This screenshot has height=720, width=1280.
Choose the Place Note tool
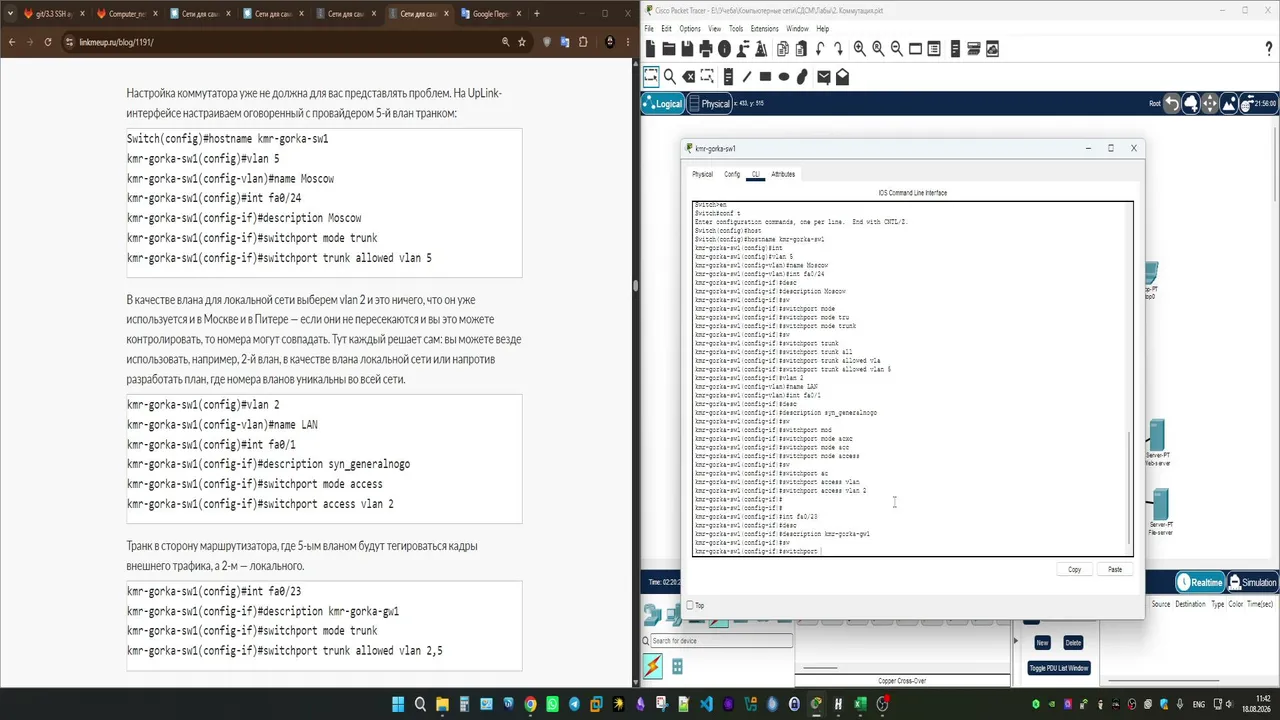(728, 76)
